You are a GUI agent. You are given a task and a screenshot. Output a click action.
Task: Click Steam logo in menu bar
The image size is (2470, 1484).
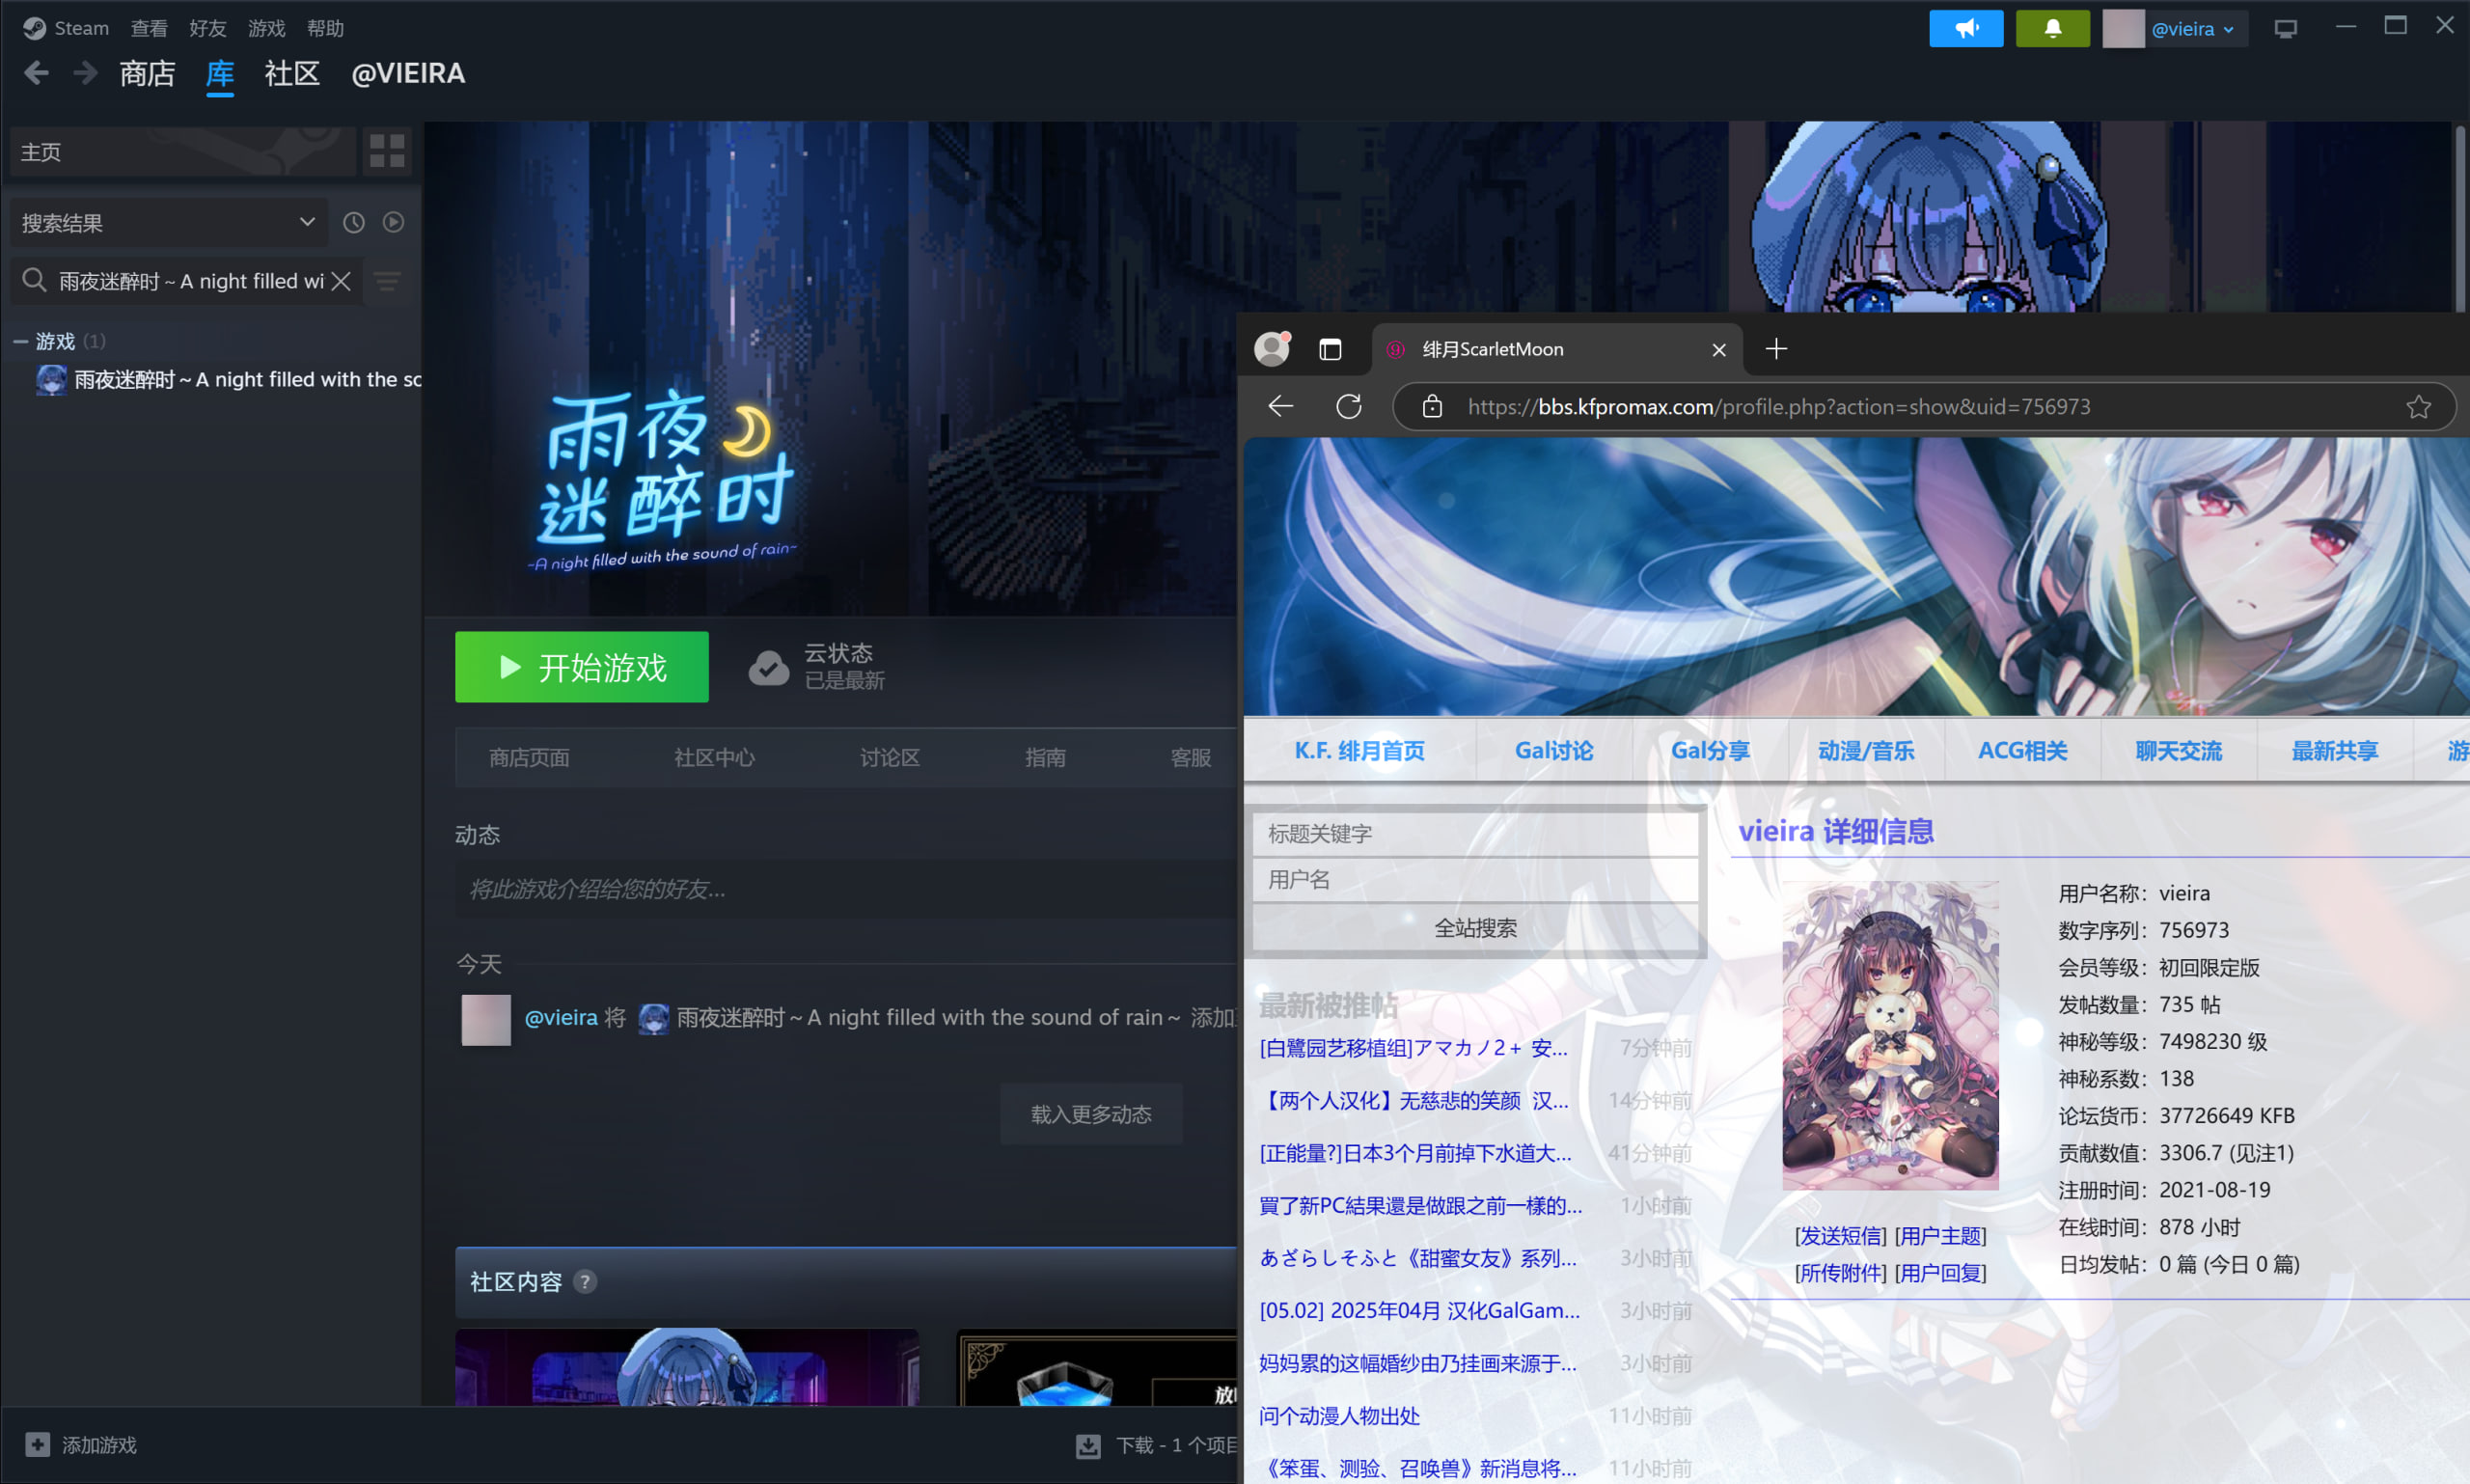tap(34, 28)
